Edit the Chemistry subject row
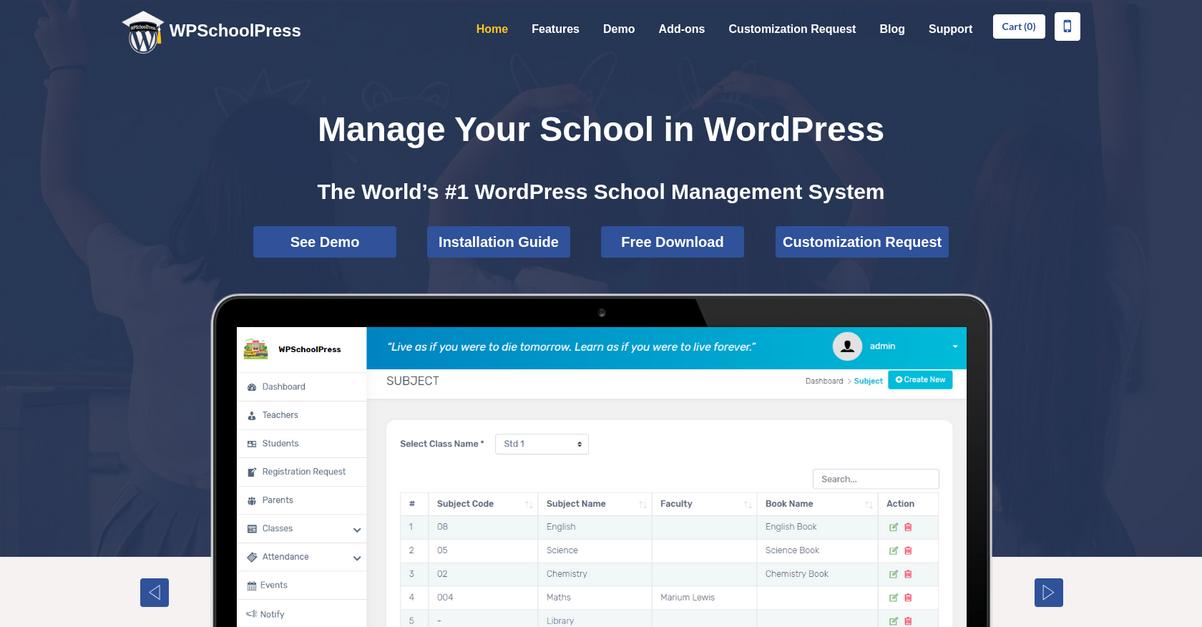This screenshot has width=1202, height=627. (x=893, y=574)
